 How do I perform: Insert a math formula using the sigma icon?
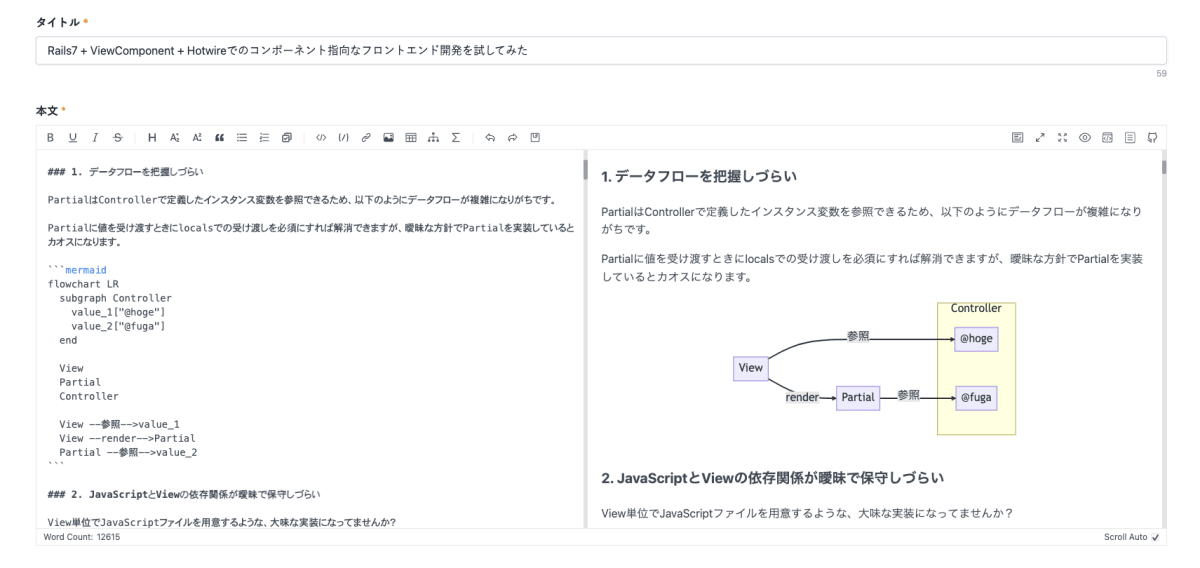(455, 136)
